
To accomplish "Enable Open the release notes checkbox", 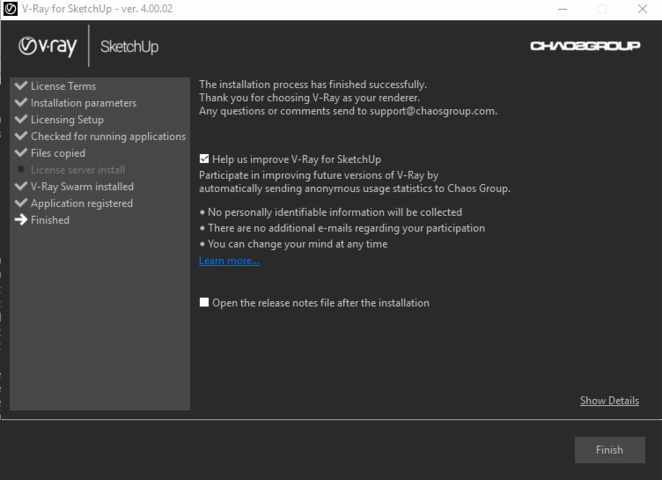I will click(x=204, y=302).
